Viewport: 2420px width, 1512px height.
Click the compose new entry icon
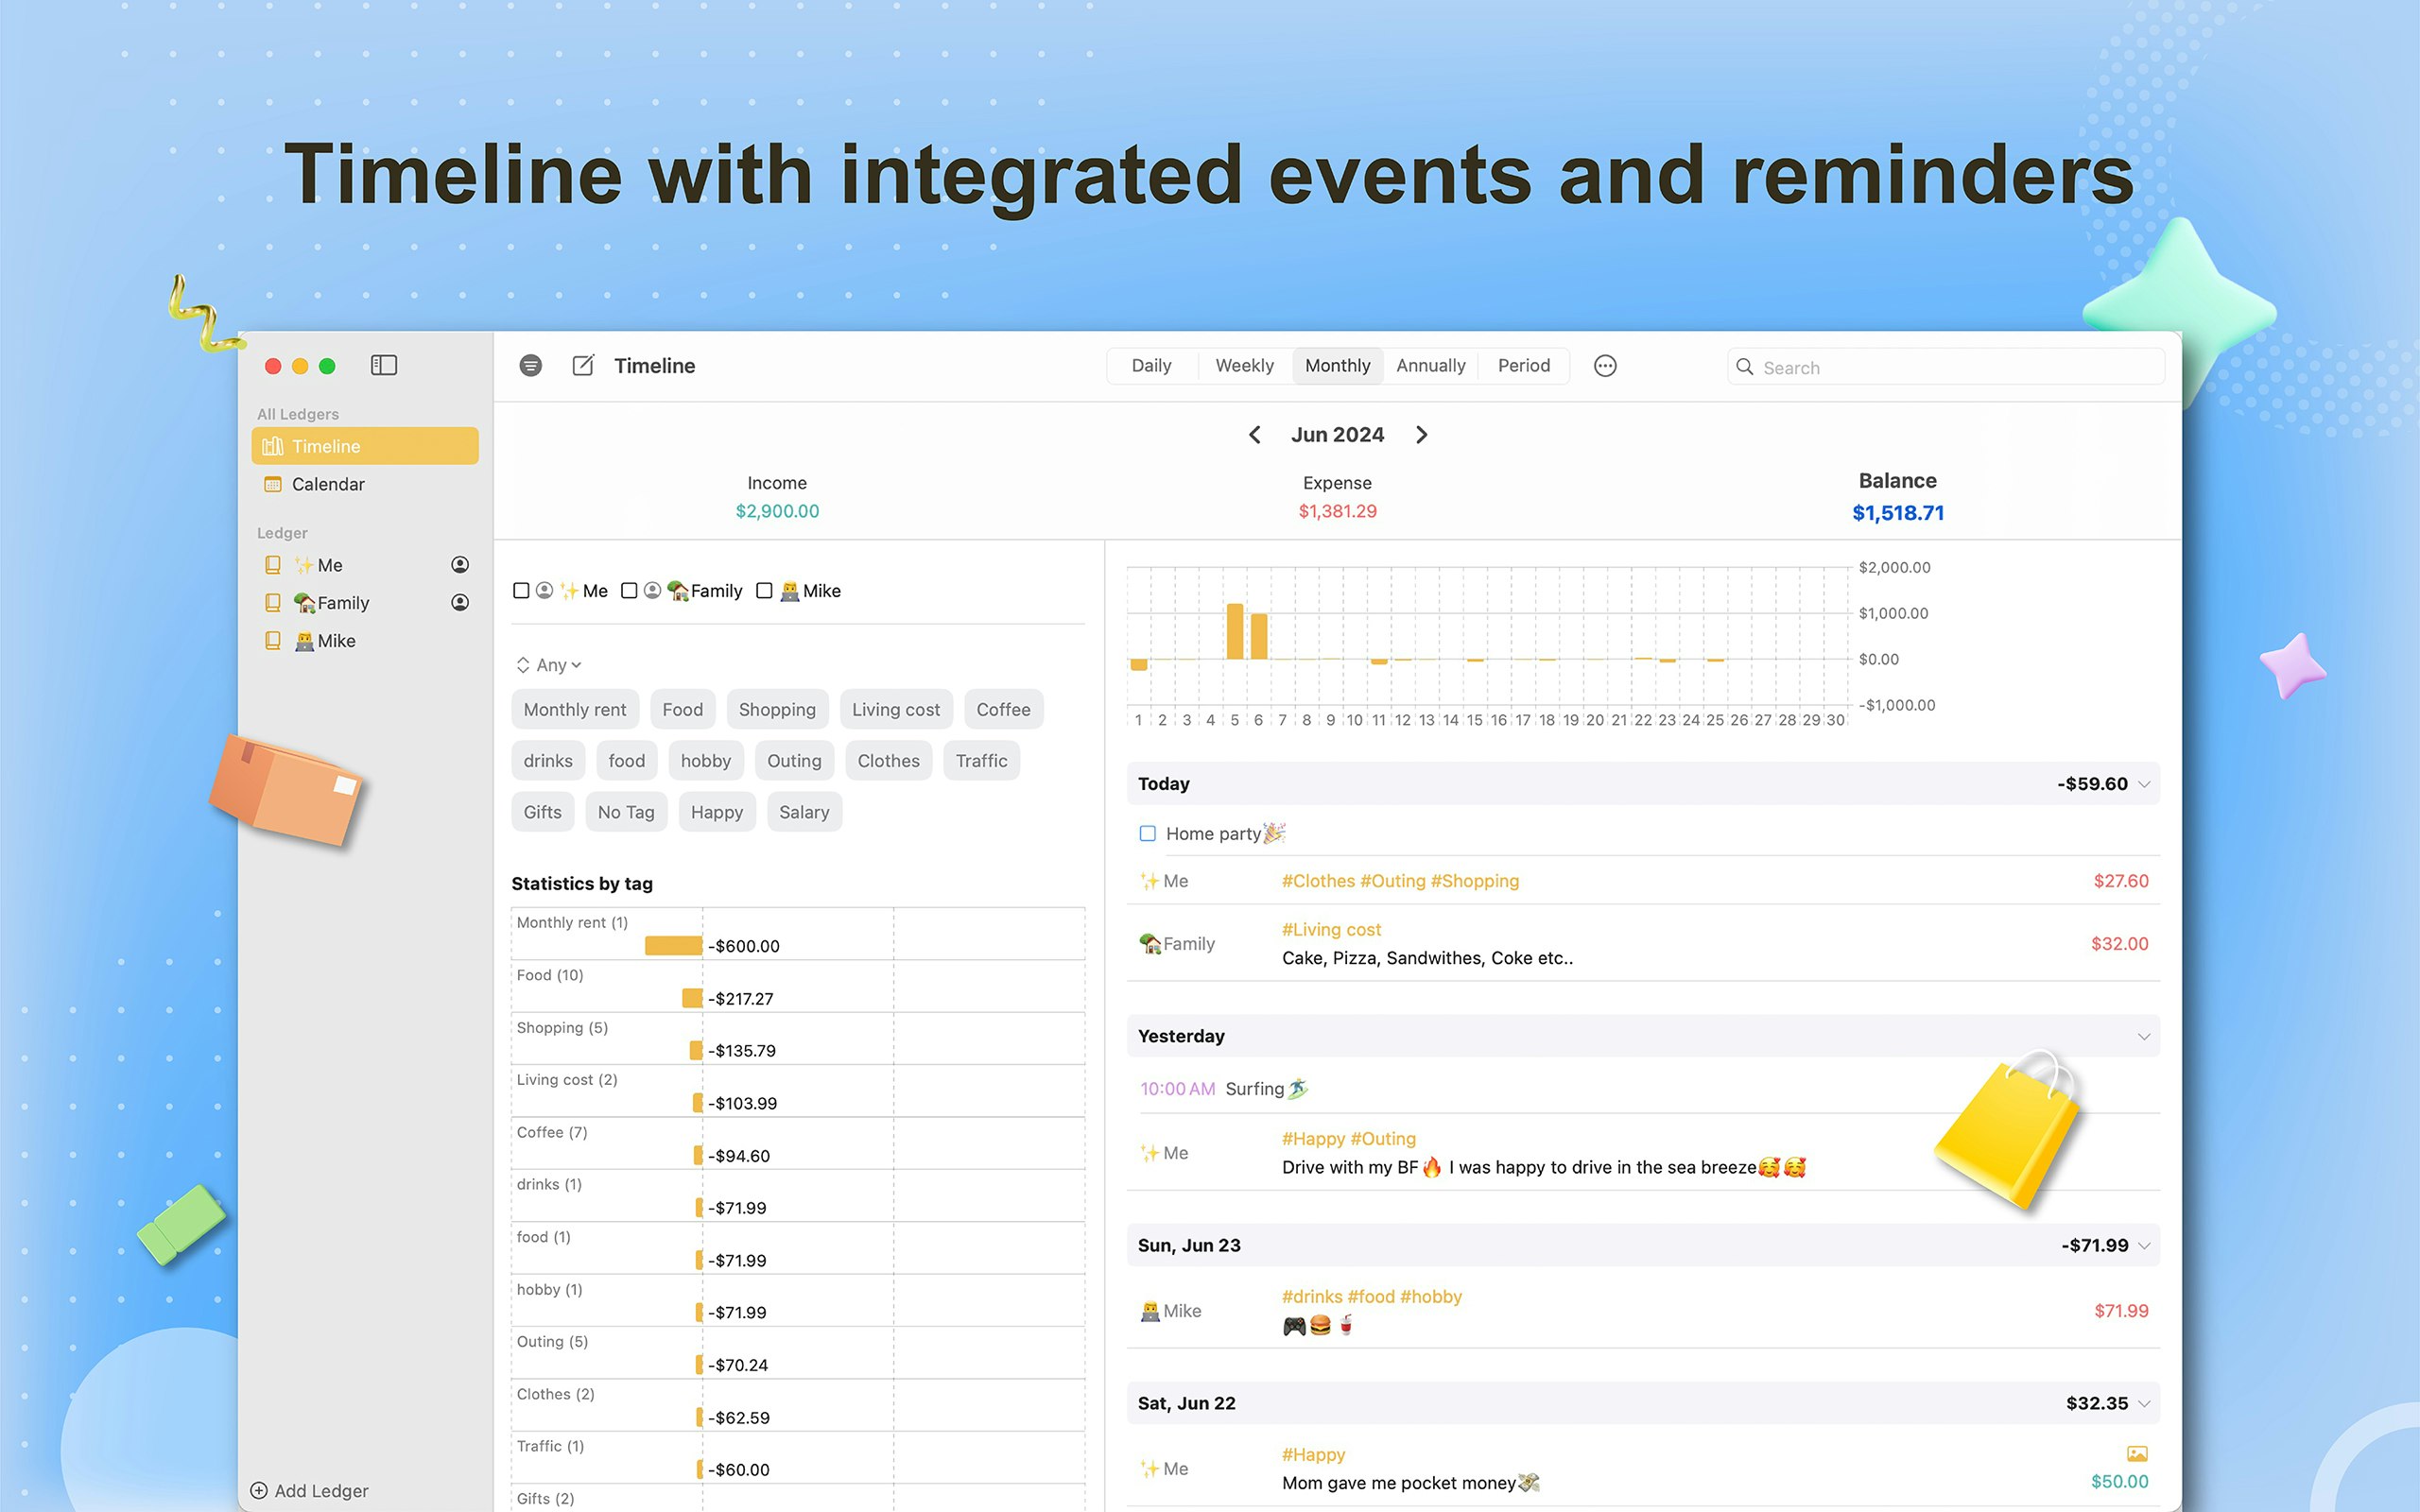coord(583,366)
